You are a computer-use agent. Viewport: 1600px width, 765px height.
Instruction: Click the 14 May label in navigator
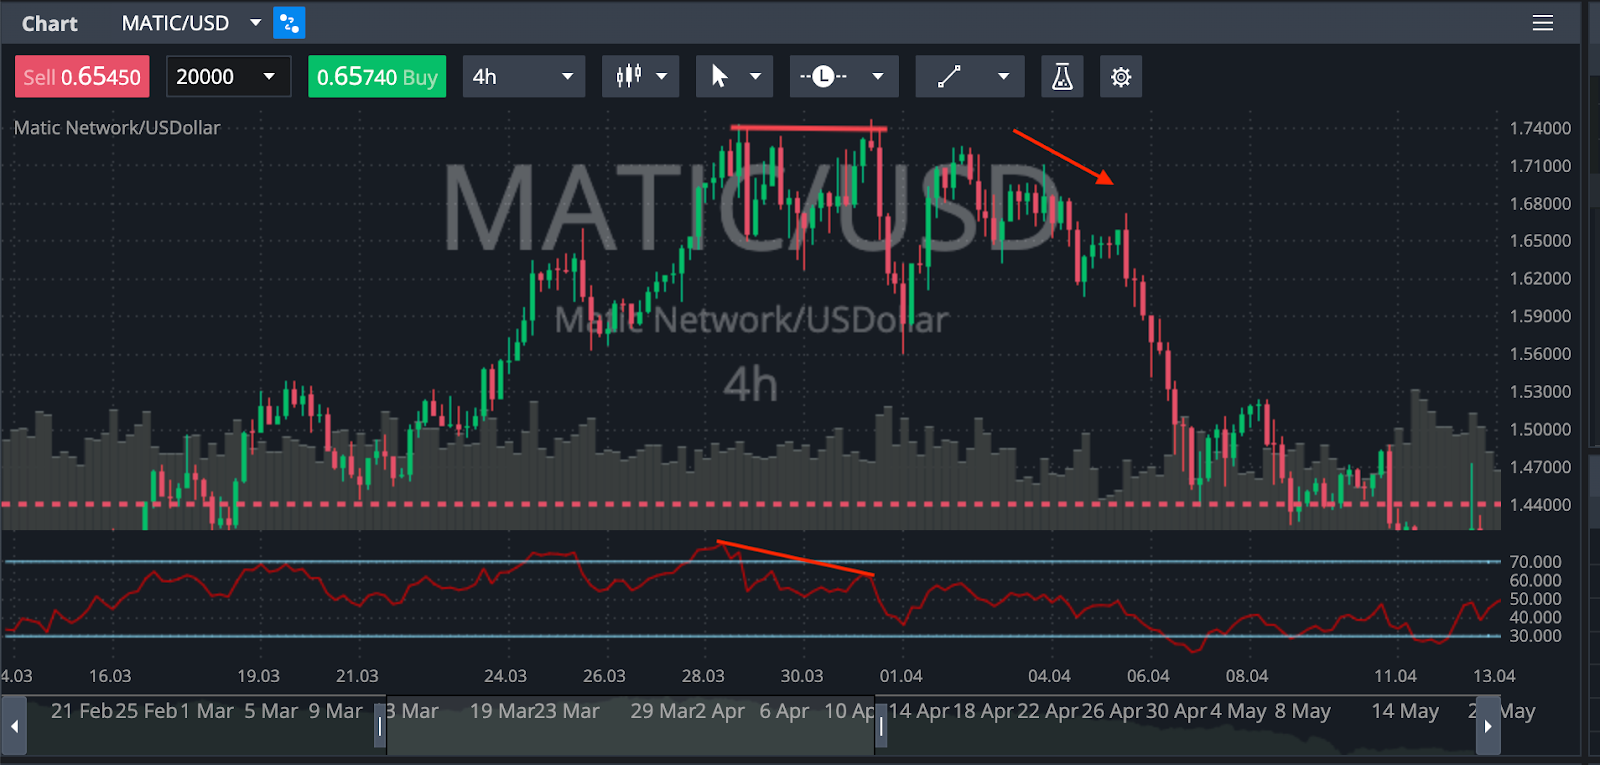click(1405, 711)
